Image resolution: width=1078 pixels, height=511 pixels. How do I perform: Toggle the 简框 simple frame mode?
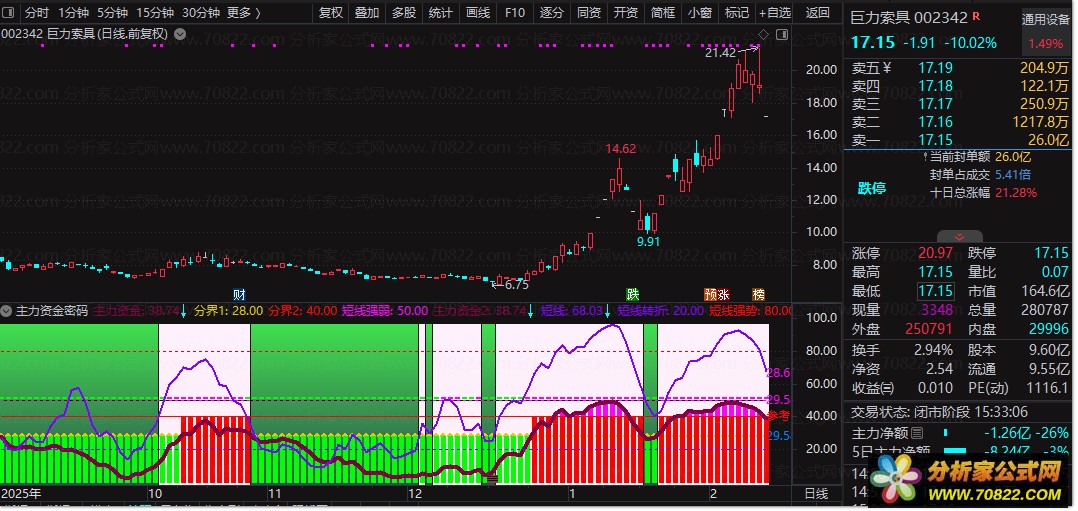coord(663,12)
